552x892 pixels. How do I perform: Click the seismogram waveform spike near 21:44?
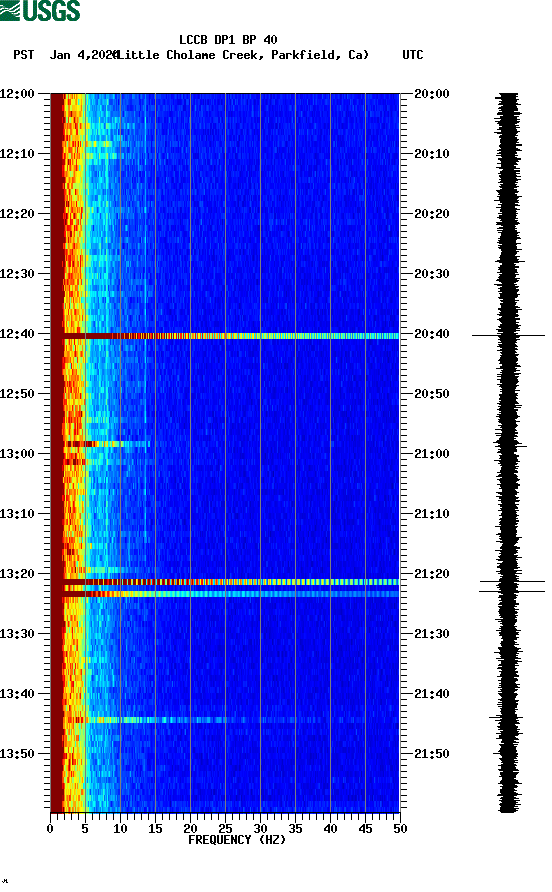pos(505,718)
